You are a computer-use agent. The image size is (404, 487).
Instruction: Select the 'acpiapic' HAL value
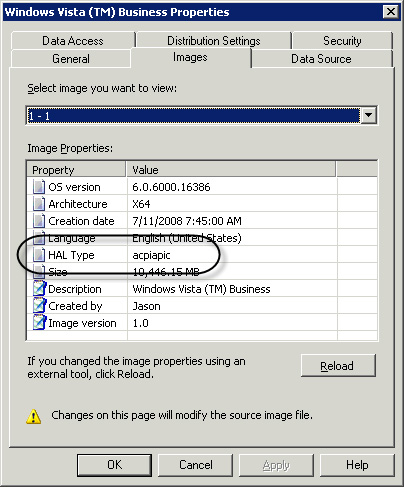(151, 255)
